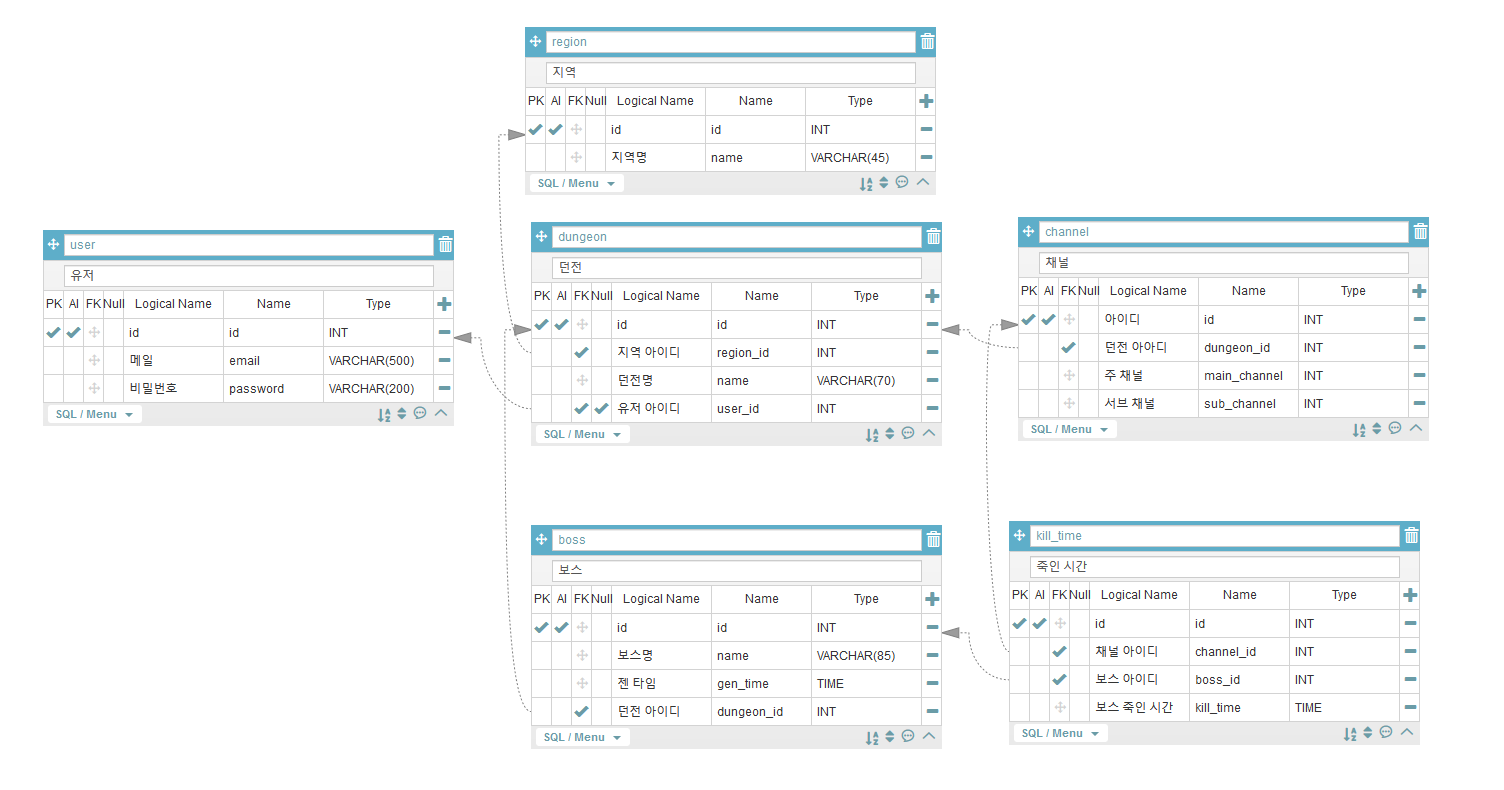This screenshot has height=790, width=1504.
Task: Remove the kill_time column in kill_time table
Action: point(1410,707)
